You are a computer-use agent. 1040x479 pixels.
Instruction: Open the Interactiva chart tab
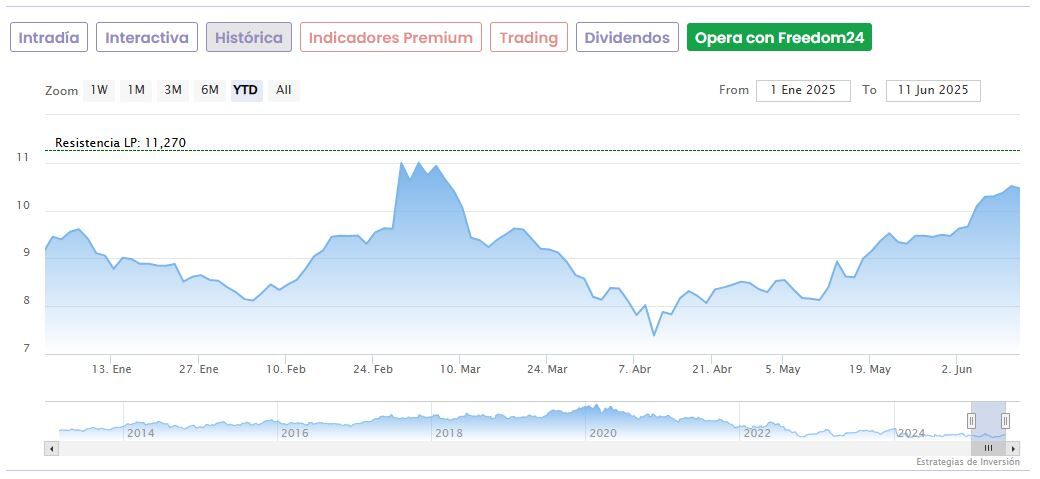tap(147, 38)
